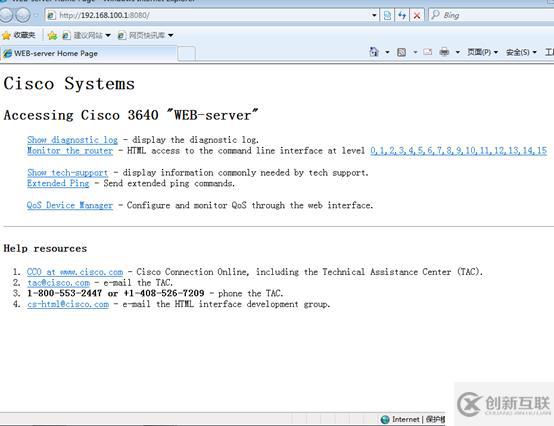Image resolution: width=554 pixels, height=426 pixels.
Task: Expand the Home button dropdown arrow
Action: [387, 52]
